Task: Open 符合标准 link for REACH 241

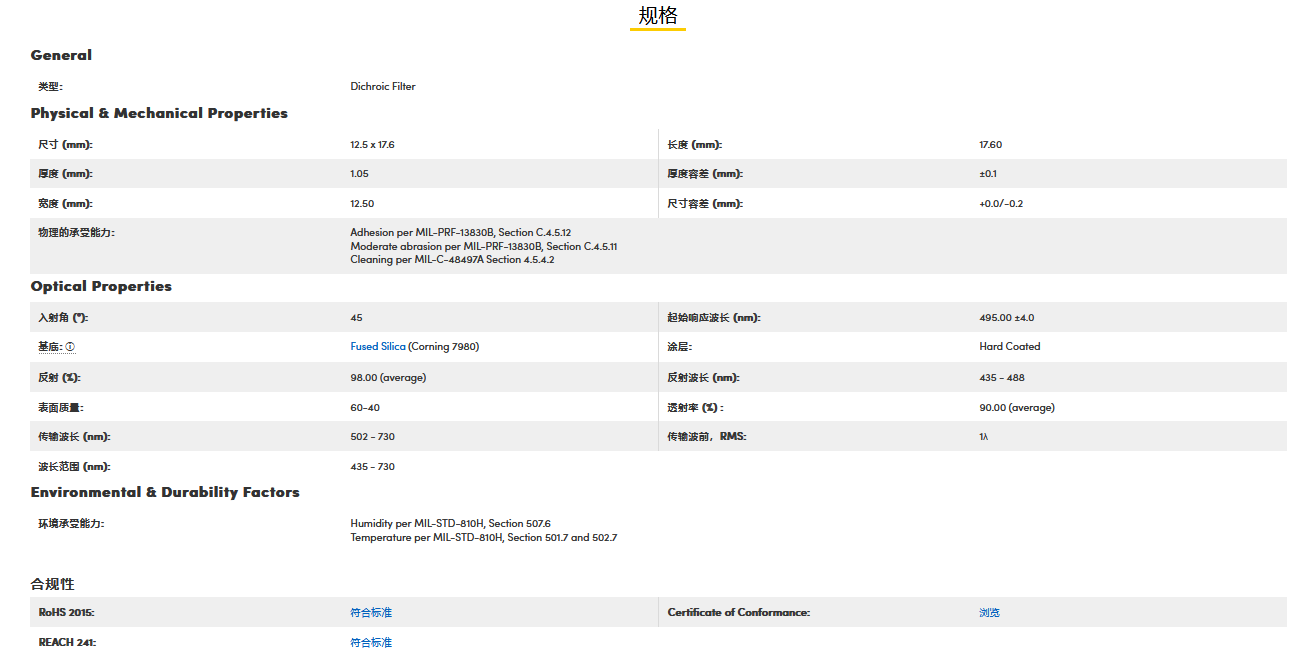Action: pyautogui.click(x=371, y=643)
